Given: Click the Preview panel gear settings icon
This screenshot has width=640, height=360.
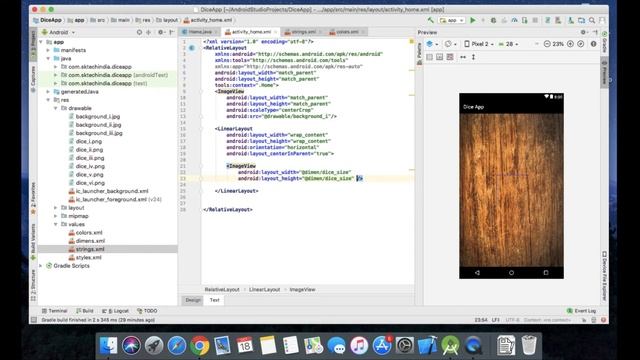Looking at the screenshot, I should pos(583,32).
